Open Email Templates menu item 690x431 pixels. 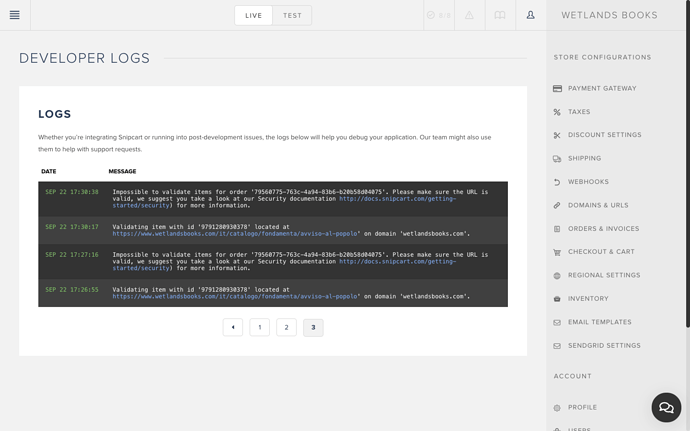click(x=599, y=322)
